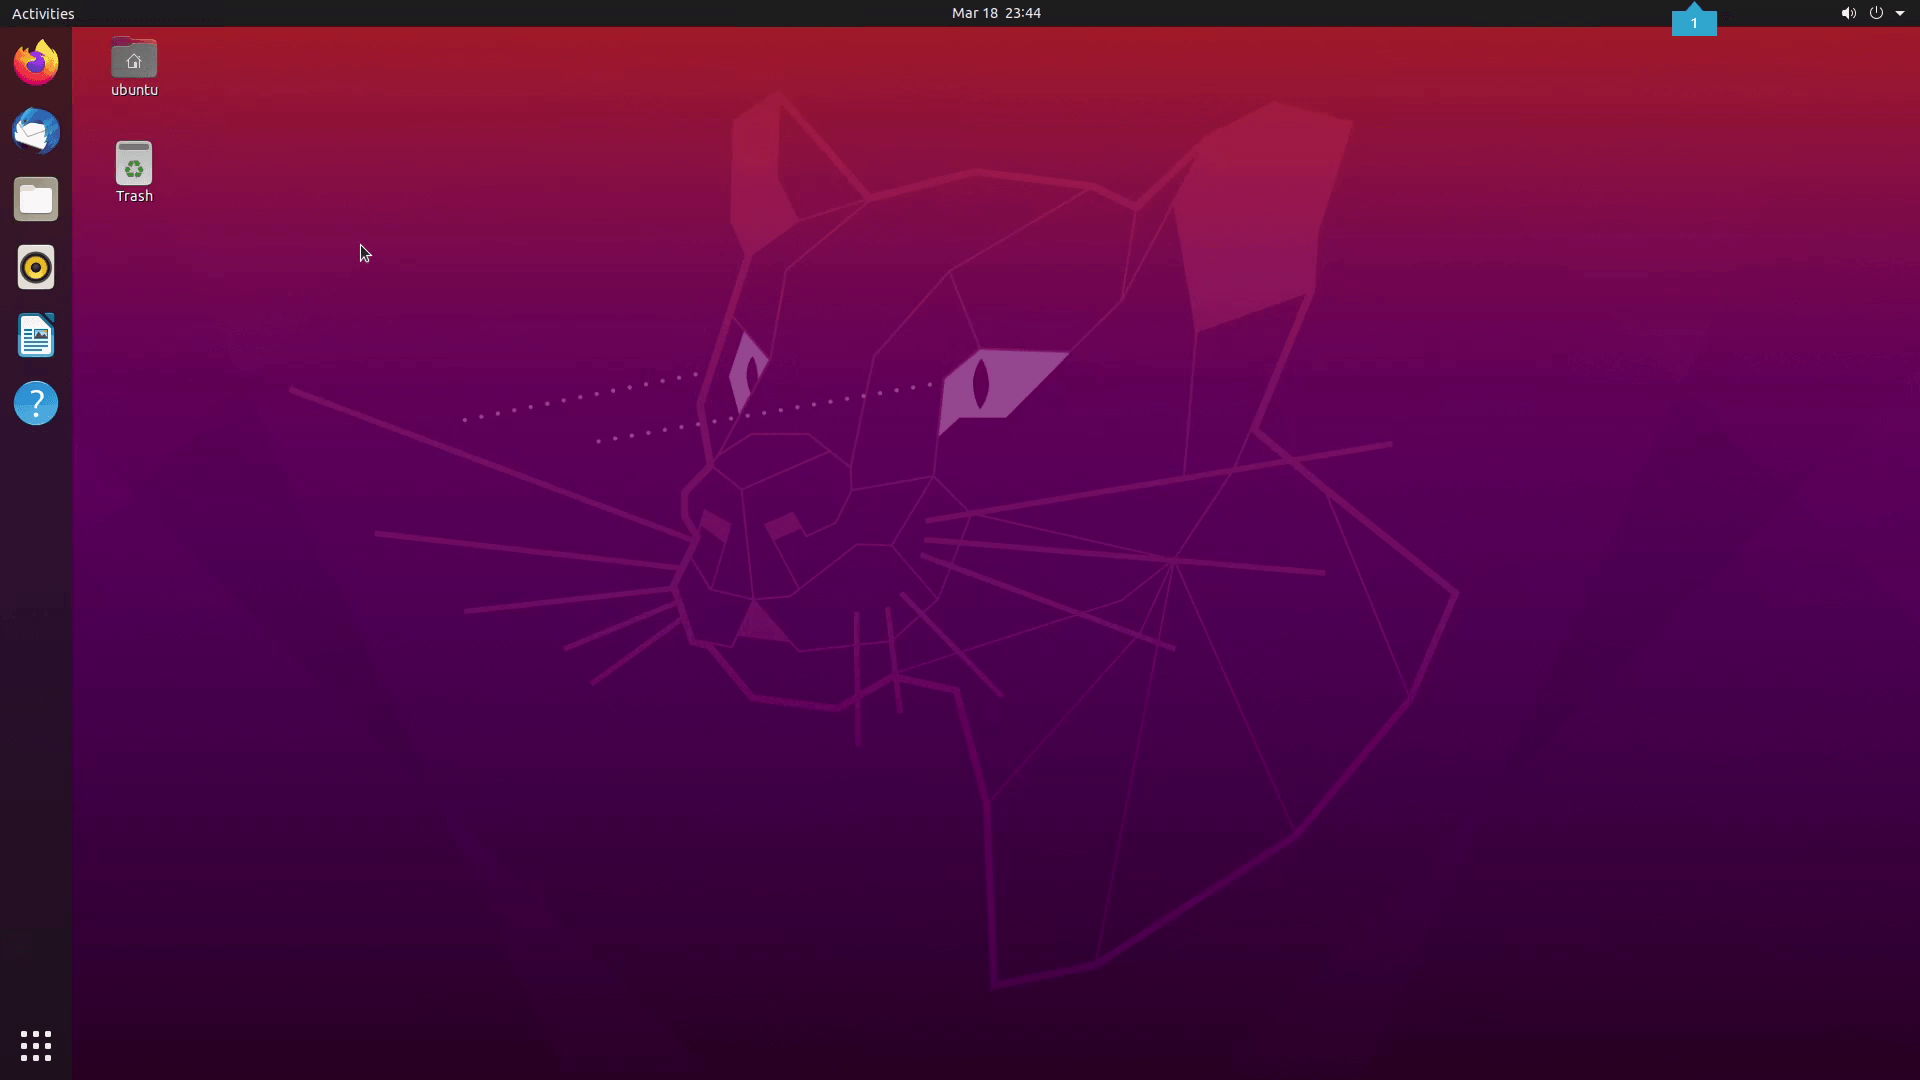Screen dimensions: 1920x1080
Task: Show the Applications grid
Action: click(x=36, y=1045)
